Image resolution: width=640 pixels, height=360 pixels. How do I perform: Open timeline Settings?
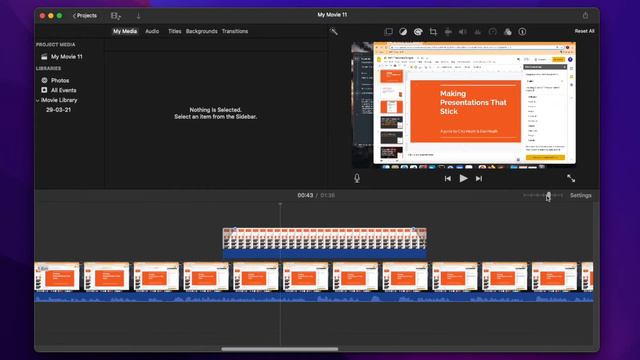click(x=580, y=196)
